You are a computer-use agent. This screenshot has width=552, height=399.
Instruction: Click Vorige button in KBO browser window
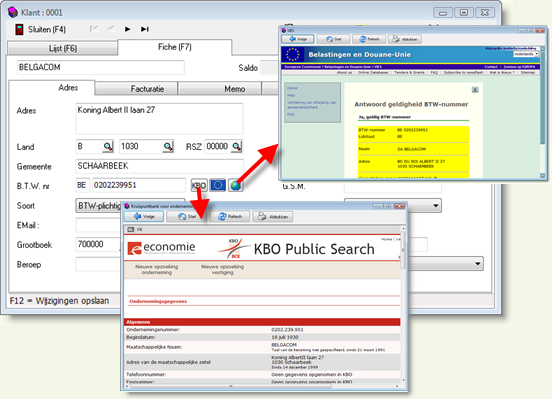(x=144, y=217)
